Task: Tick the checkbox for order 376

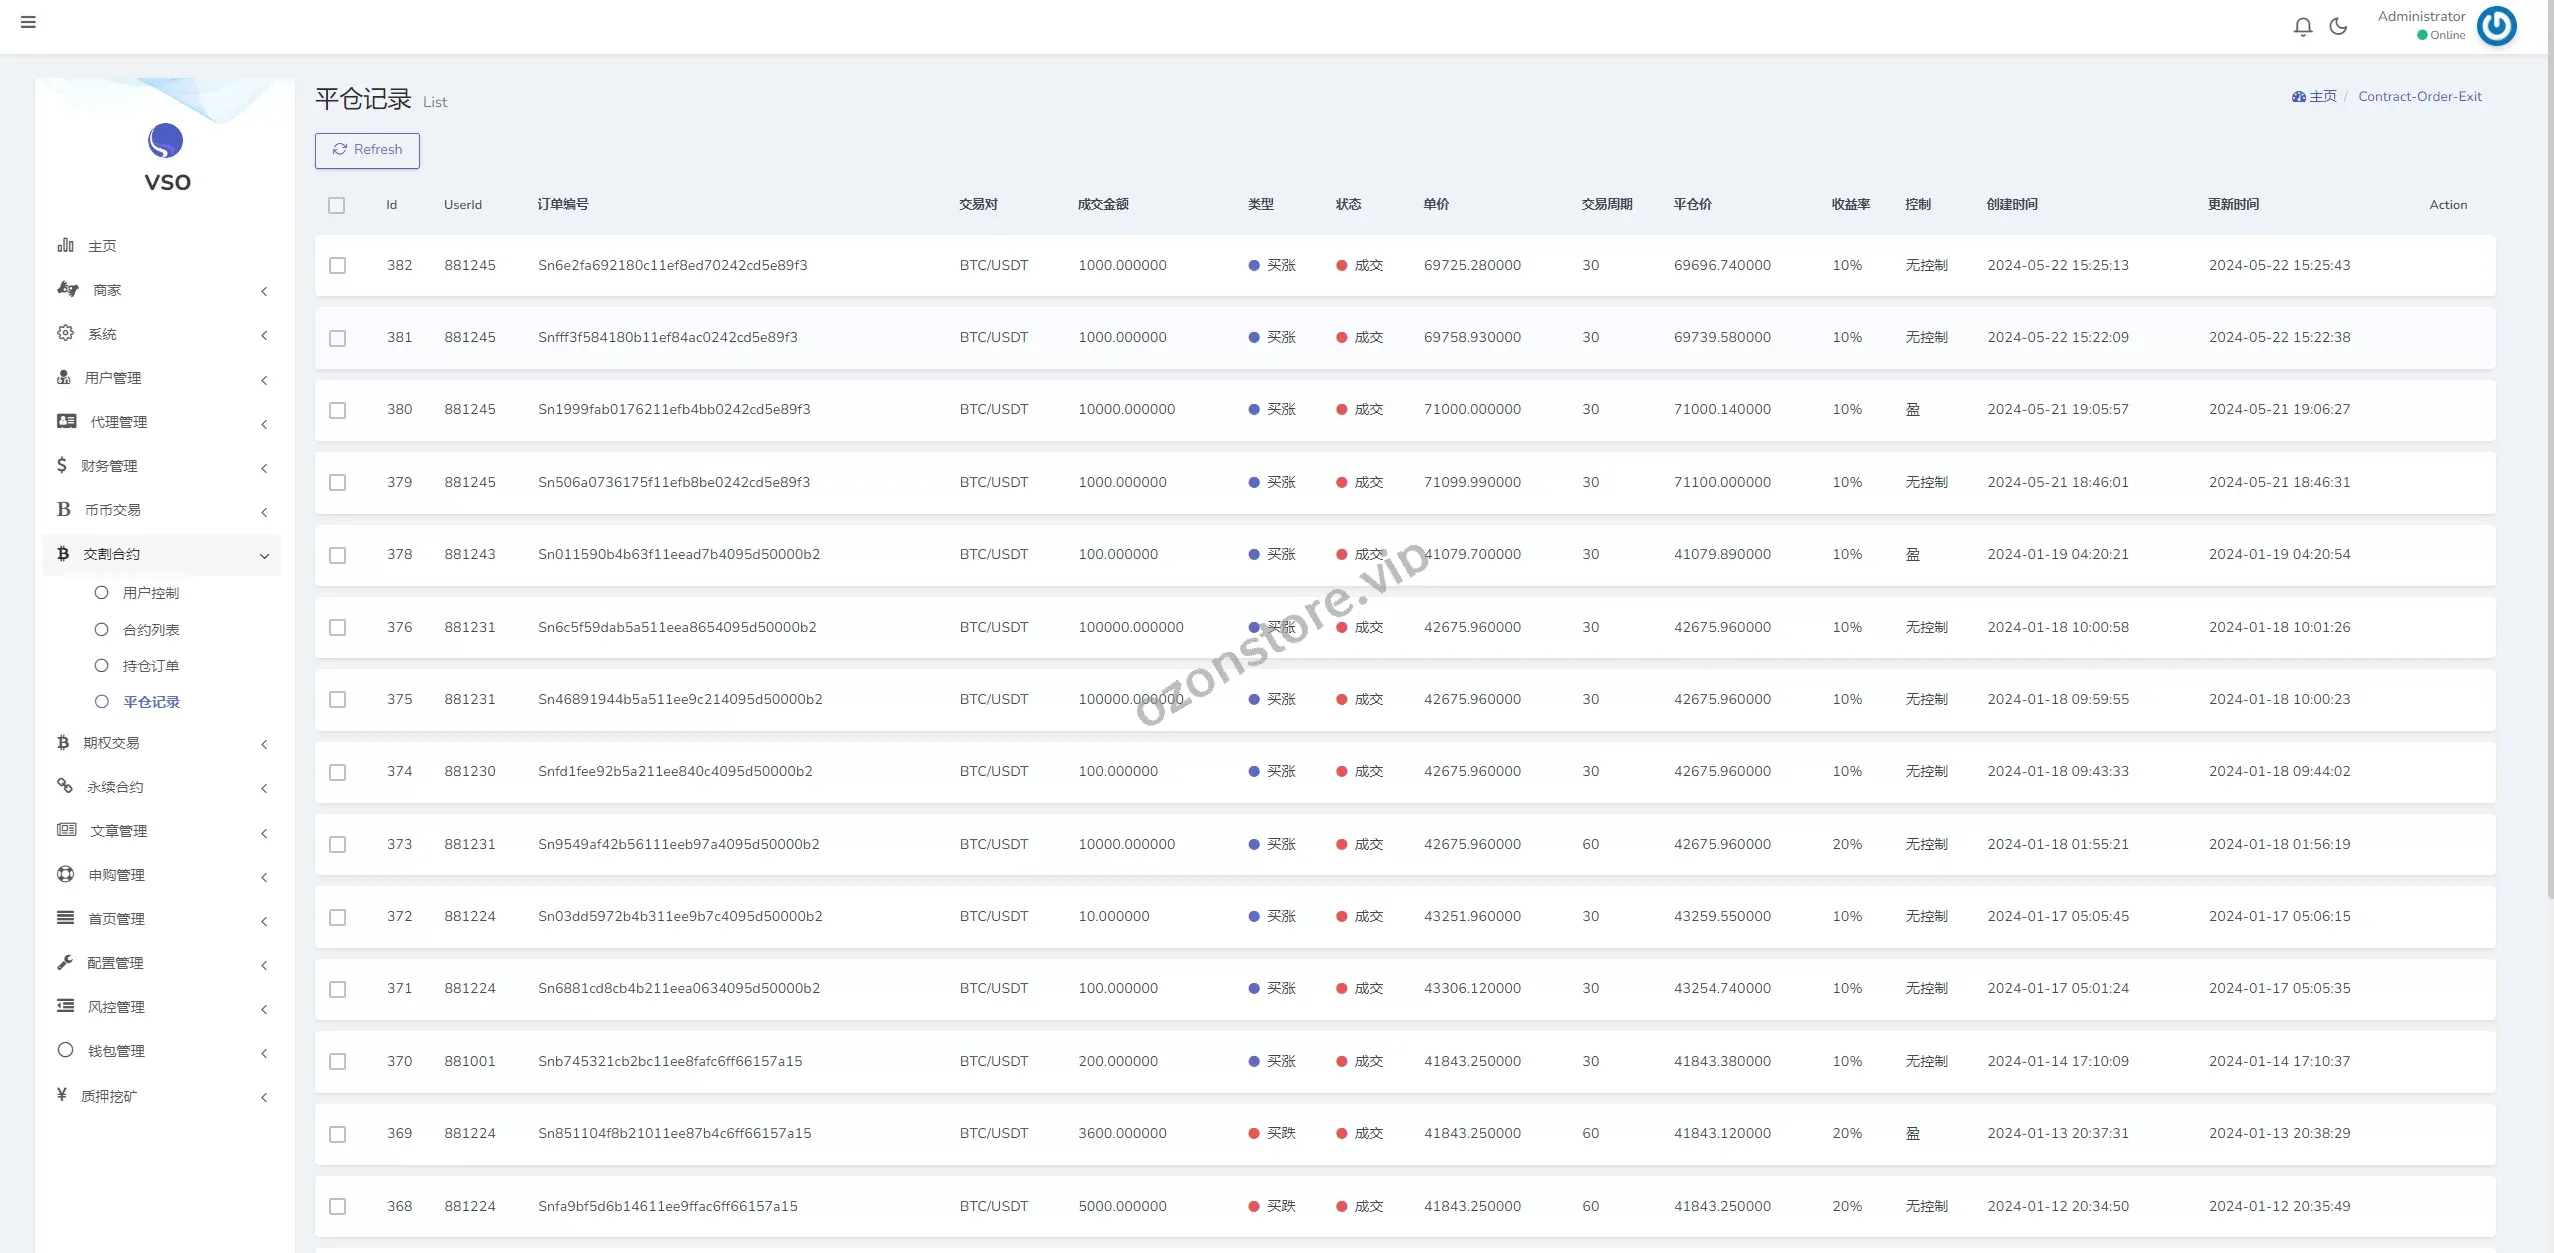Action: 338,628
